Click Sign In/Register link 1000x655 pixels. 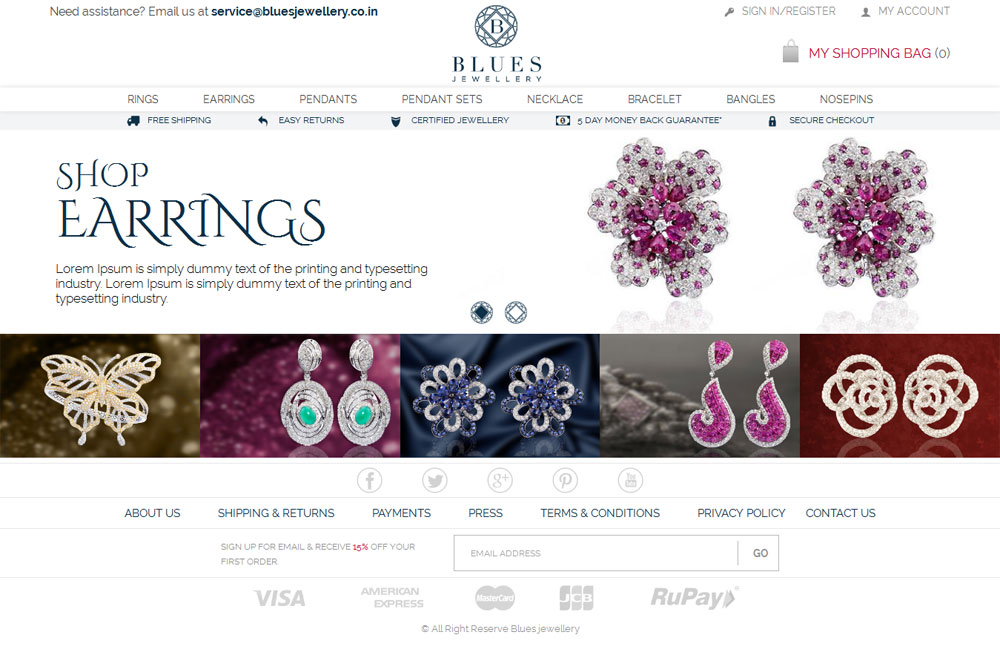(x=788, y=11)
